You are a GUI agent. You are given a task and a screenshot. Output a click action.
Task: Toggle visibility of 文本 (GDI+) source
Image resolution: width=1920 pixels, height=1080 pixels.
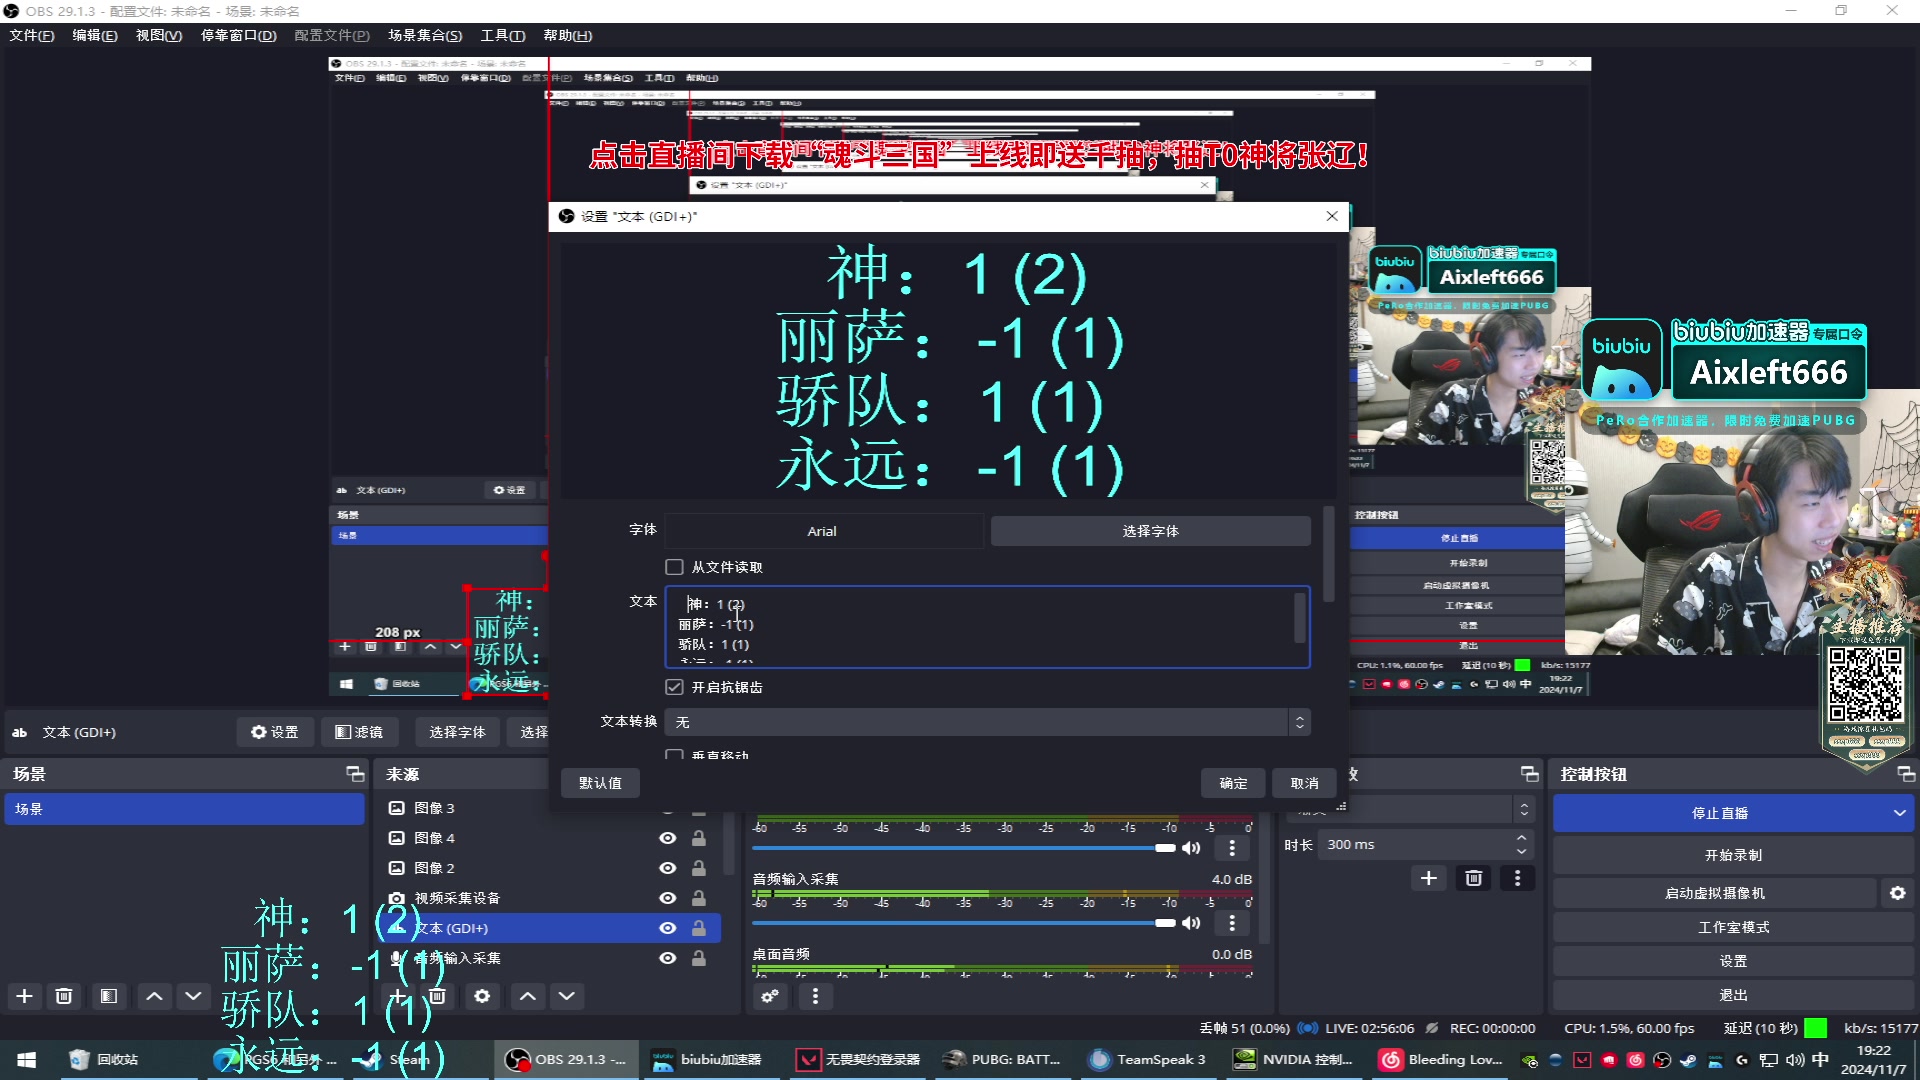(668, 928)
